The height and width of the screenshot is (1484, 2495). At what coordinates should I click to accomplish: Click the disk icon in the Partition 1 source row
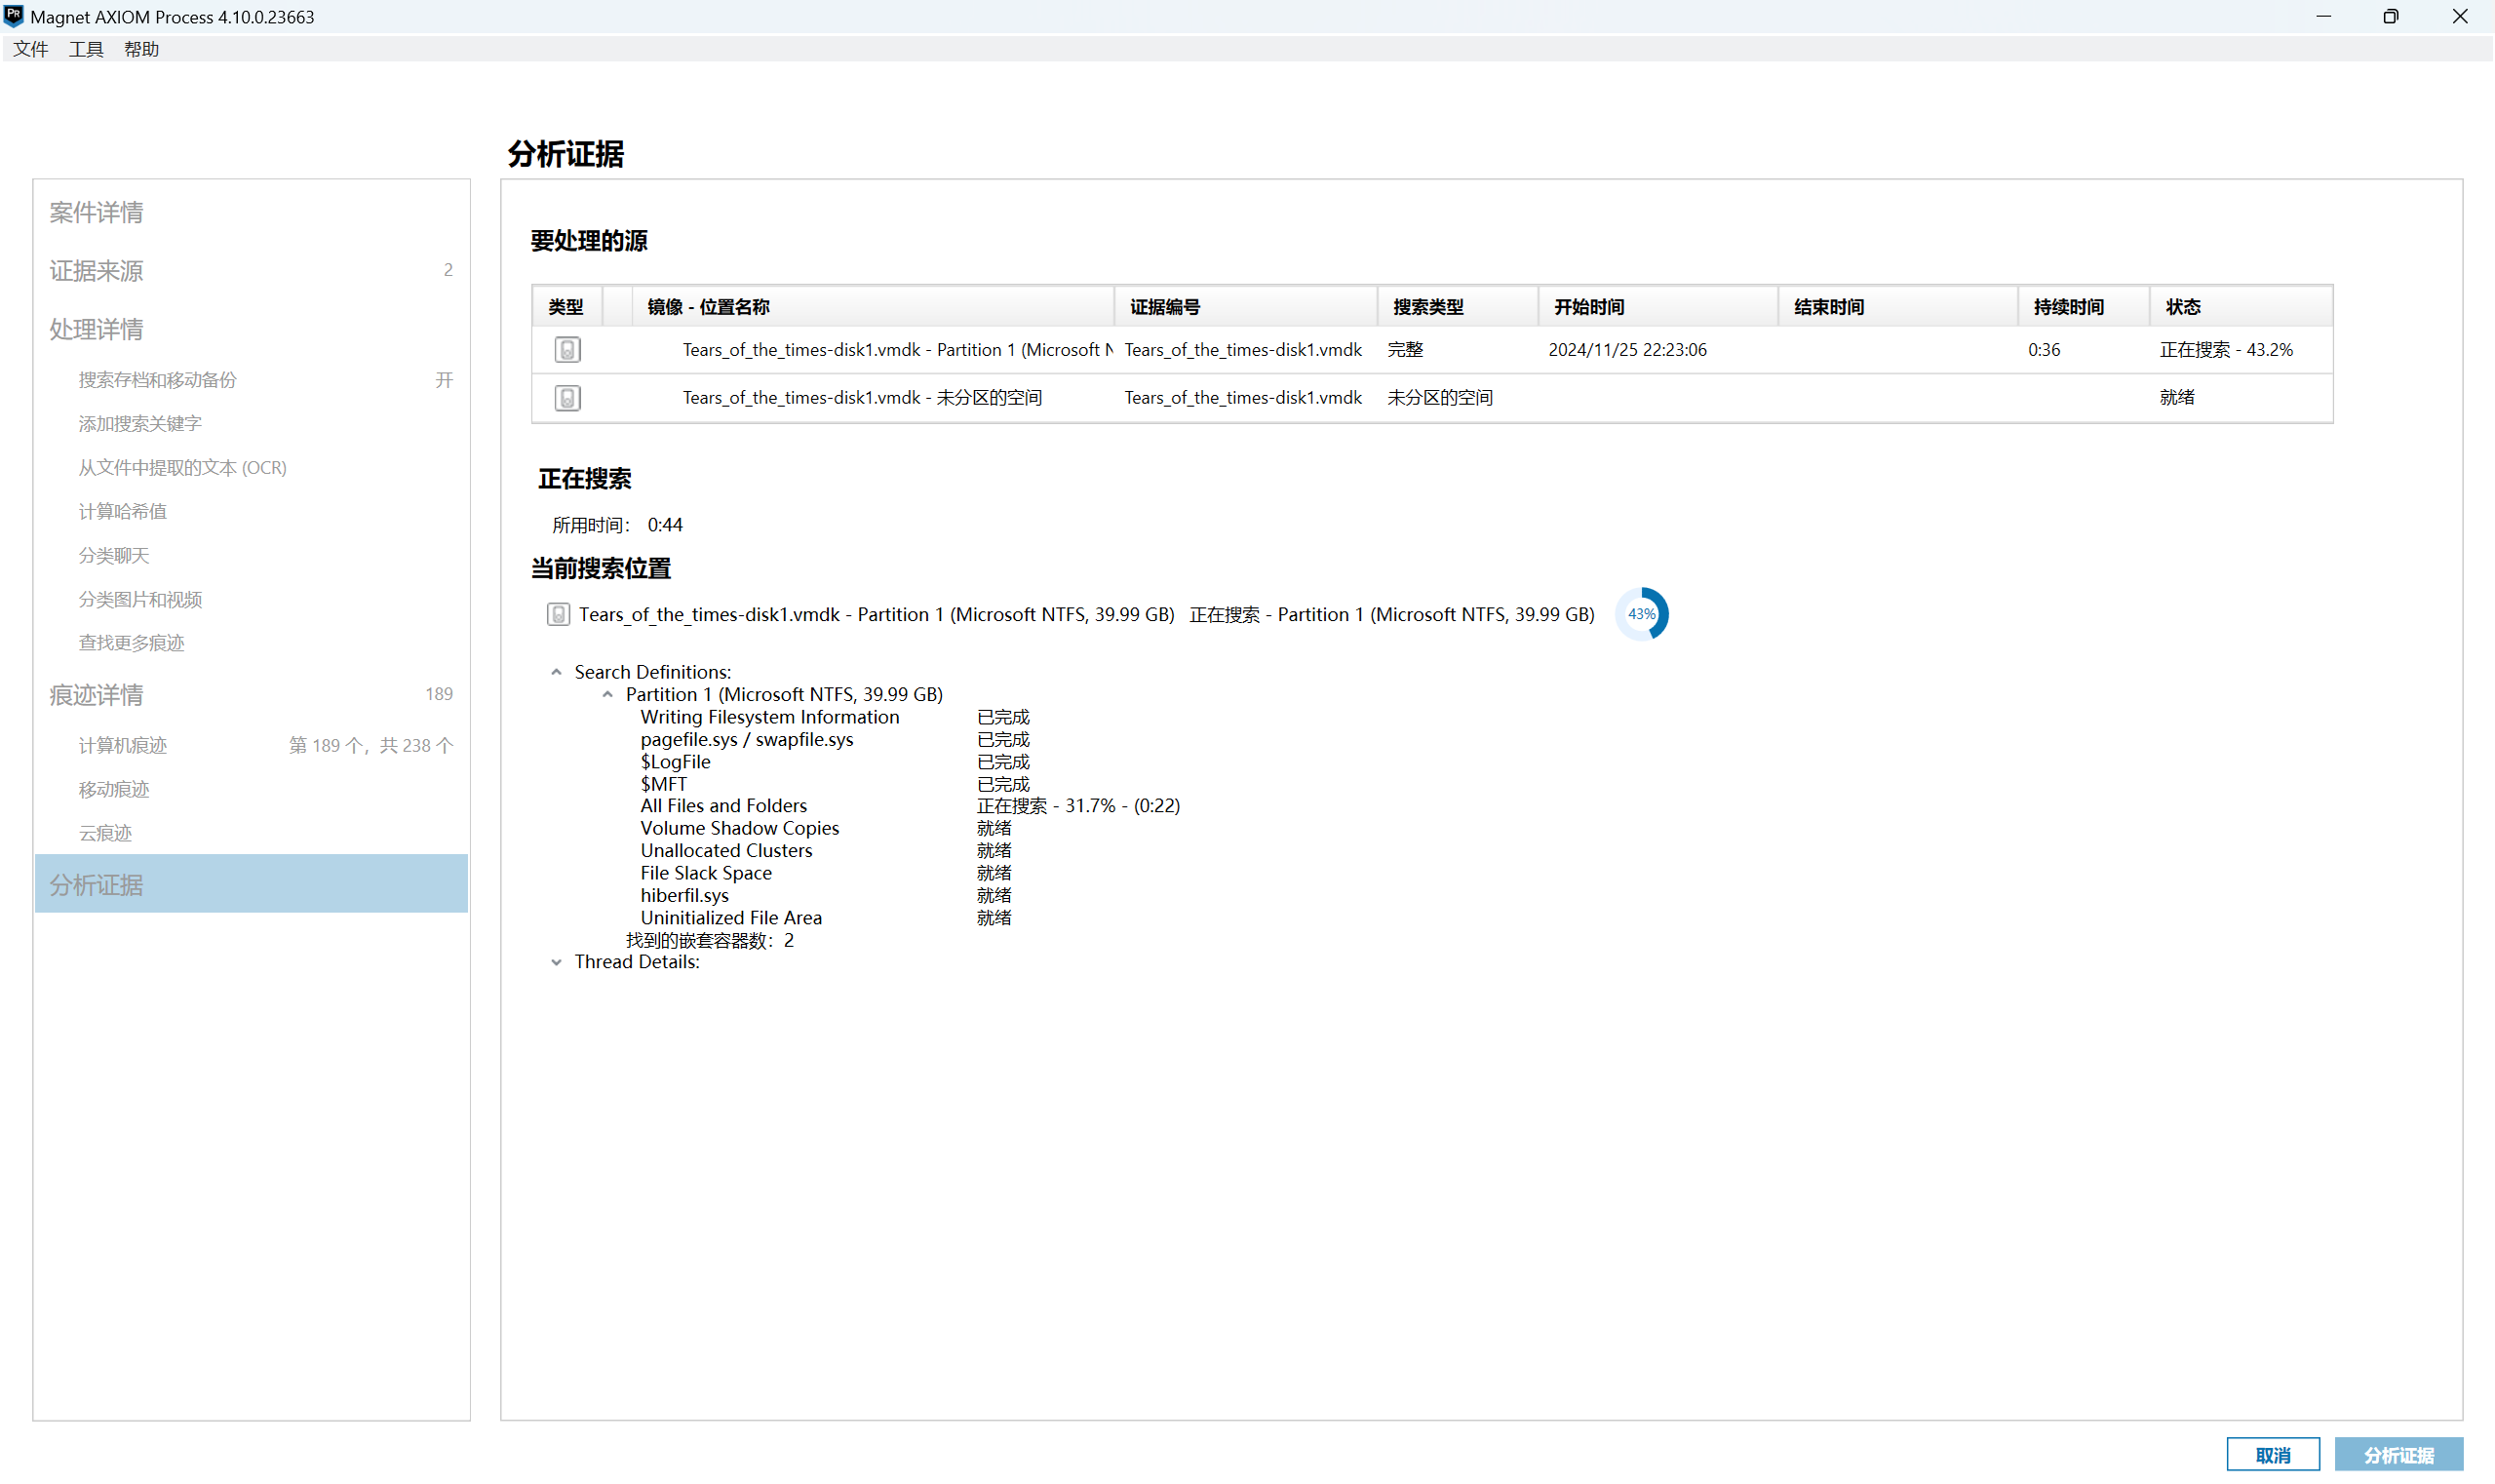click(567, 350)
